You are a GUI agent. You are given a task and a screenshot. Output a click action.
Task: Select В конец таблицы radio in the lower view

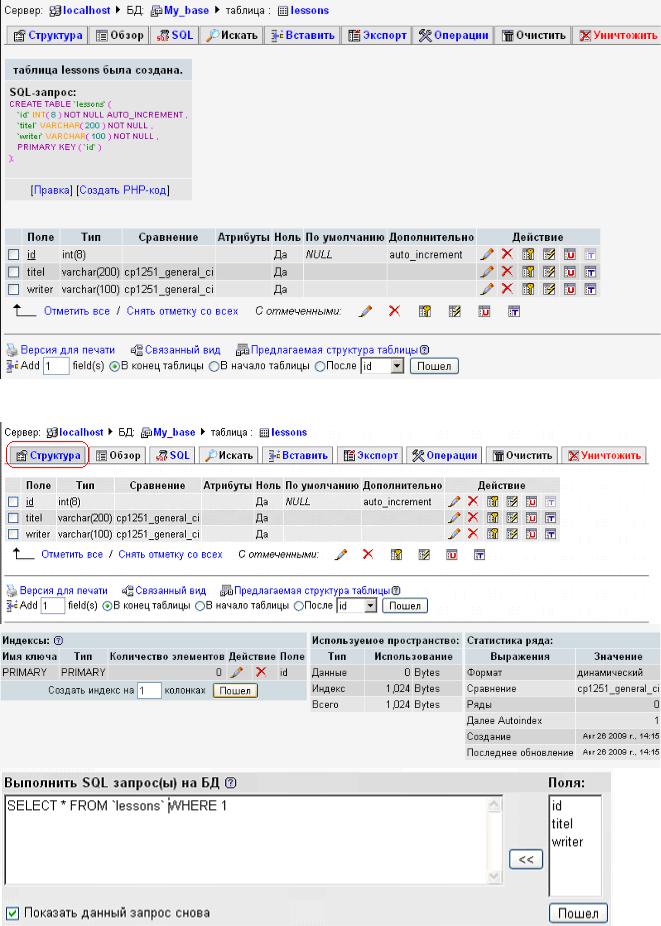click(108, 606)
